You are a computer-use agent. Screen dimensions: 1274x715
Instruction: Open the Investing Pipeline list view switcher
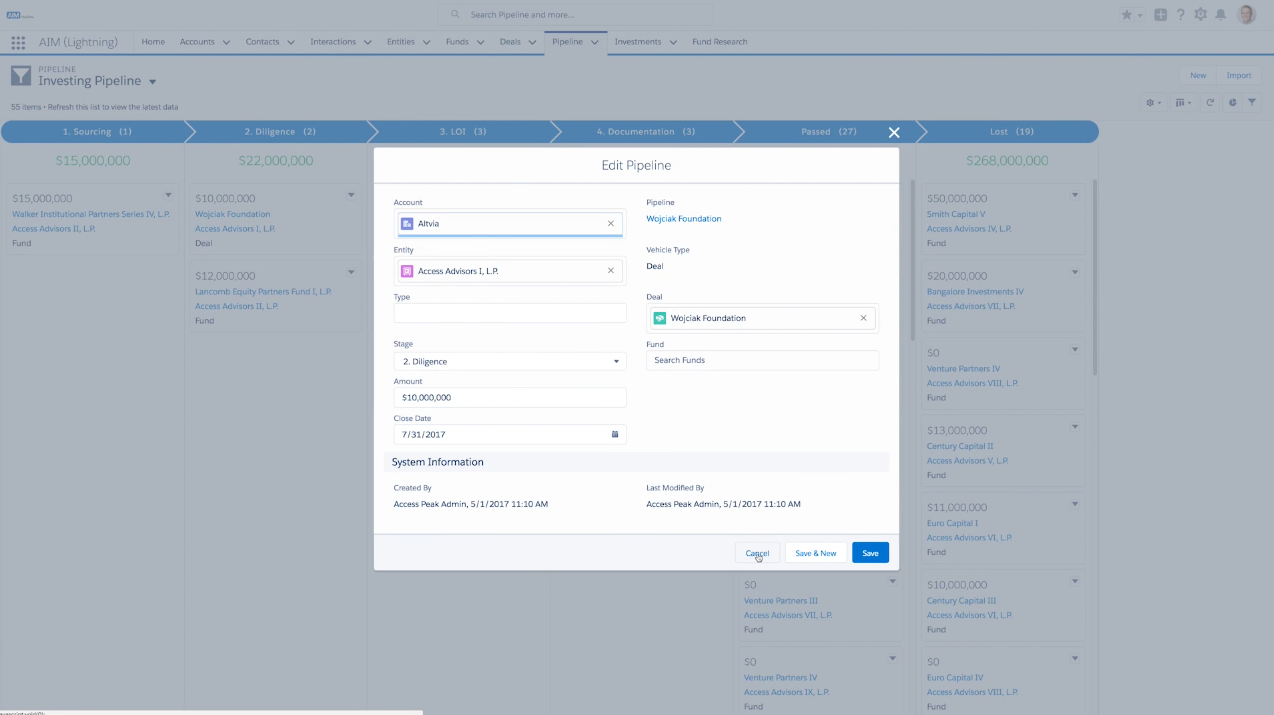pos(153,82)
